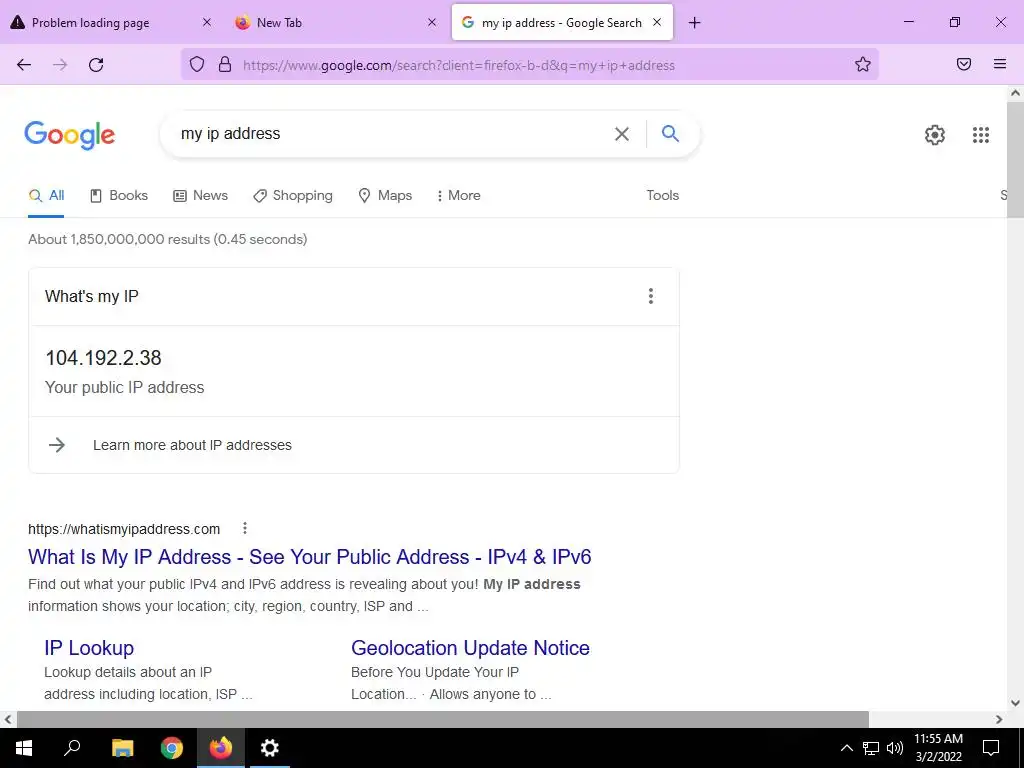Close the Problem loading page tab
Viewport: 1024px width, 768px height.
click(x=207, y=22)
